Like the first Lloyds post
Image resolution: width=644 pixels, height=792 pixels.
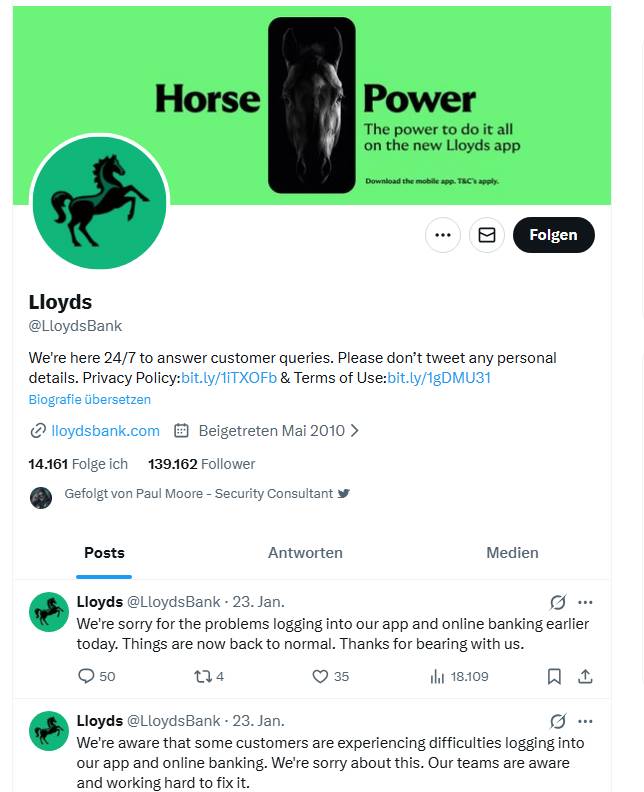[321, 677]
